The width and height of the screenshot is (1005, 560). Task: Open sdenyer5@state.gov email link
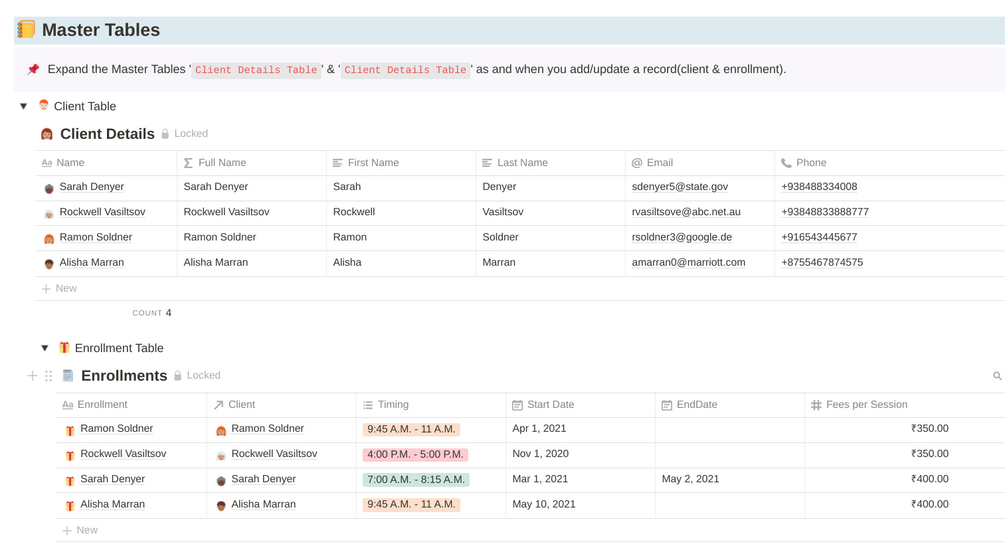[679, 186]
